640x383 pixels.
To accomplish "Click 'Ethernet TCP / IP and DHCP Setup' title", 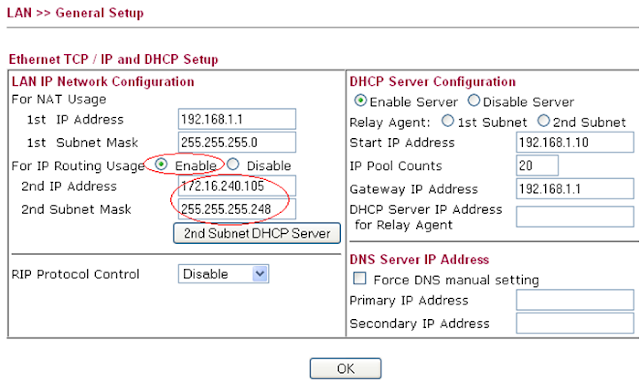I will click(113, 59).
